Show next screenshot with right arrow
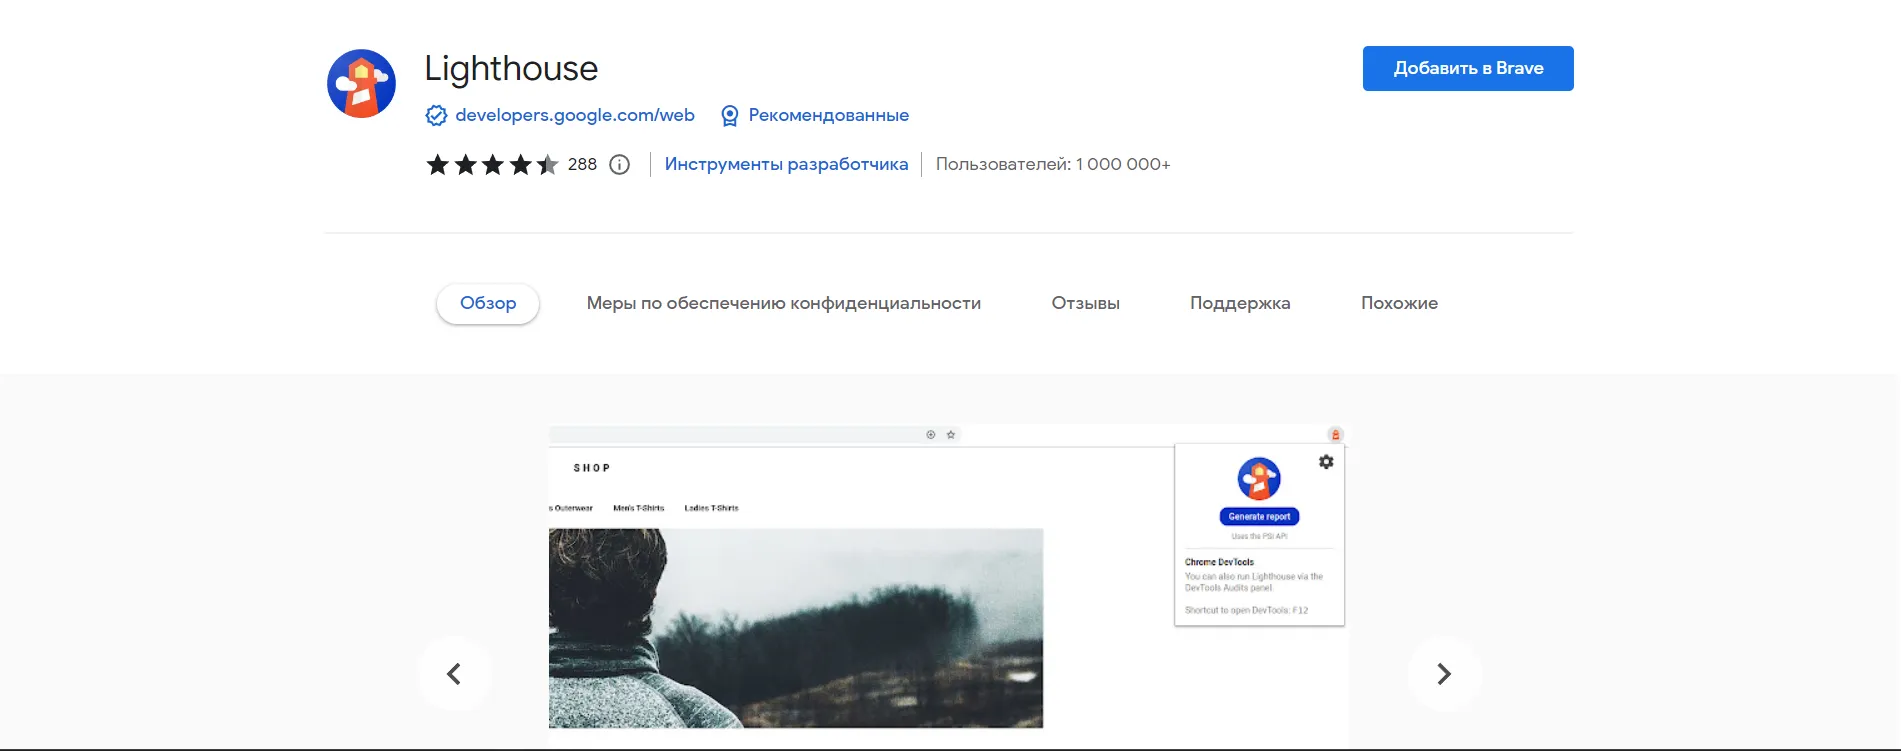 pyautogui.click(x=1444, y=674)
